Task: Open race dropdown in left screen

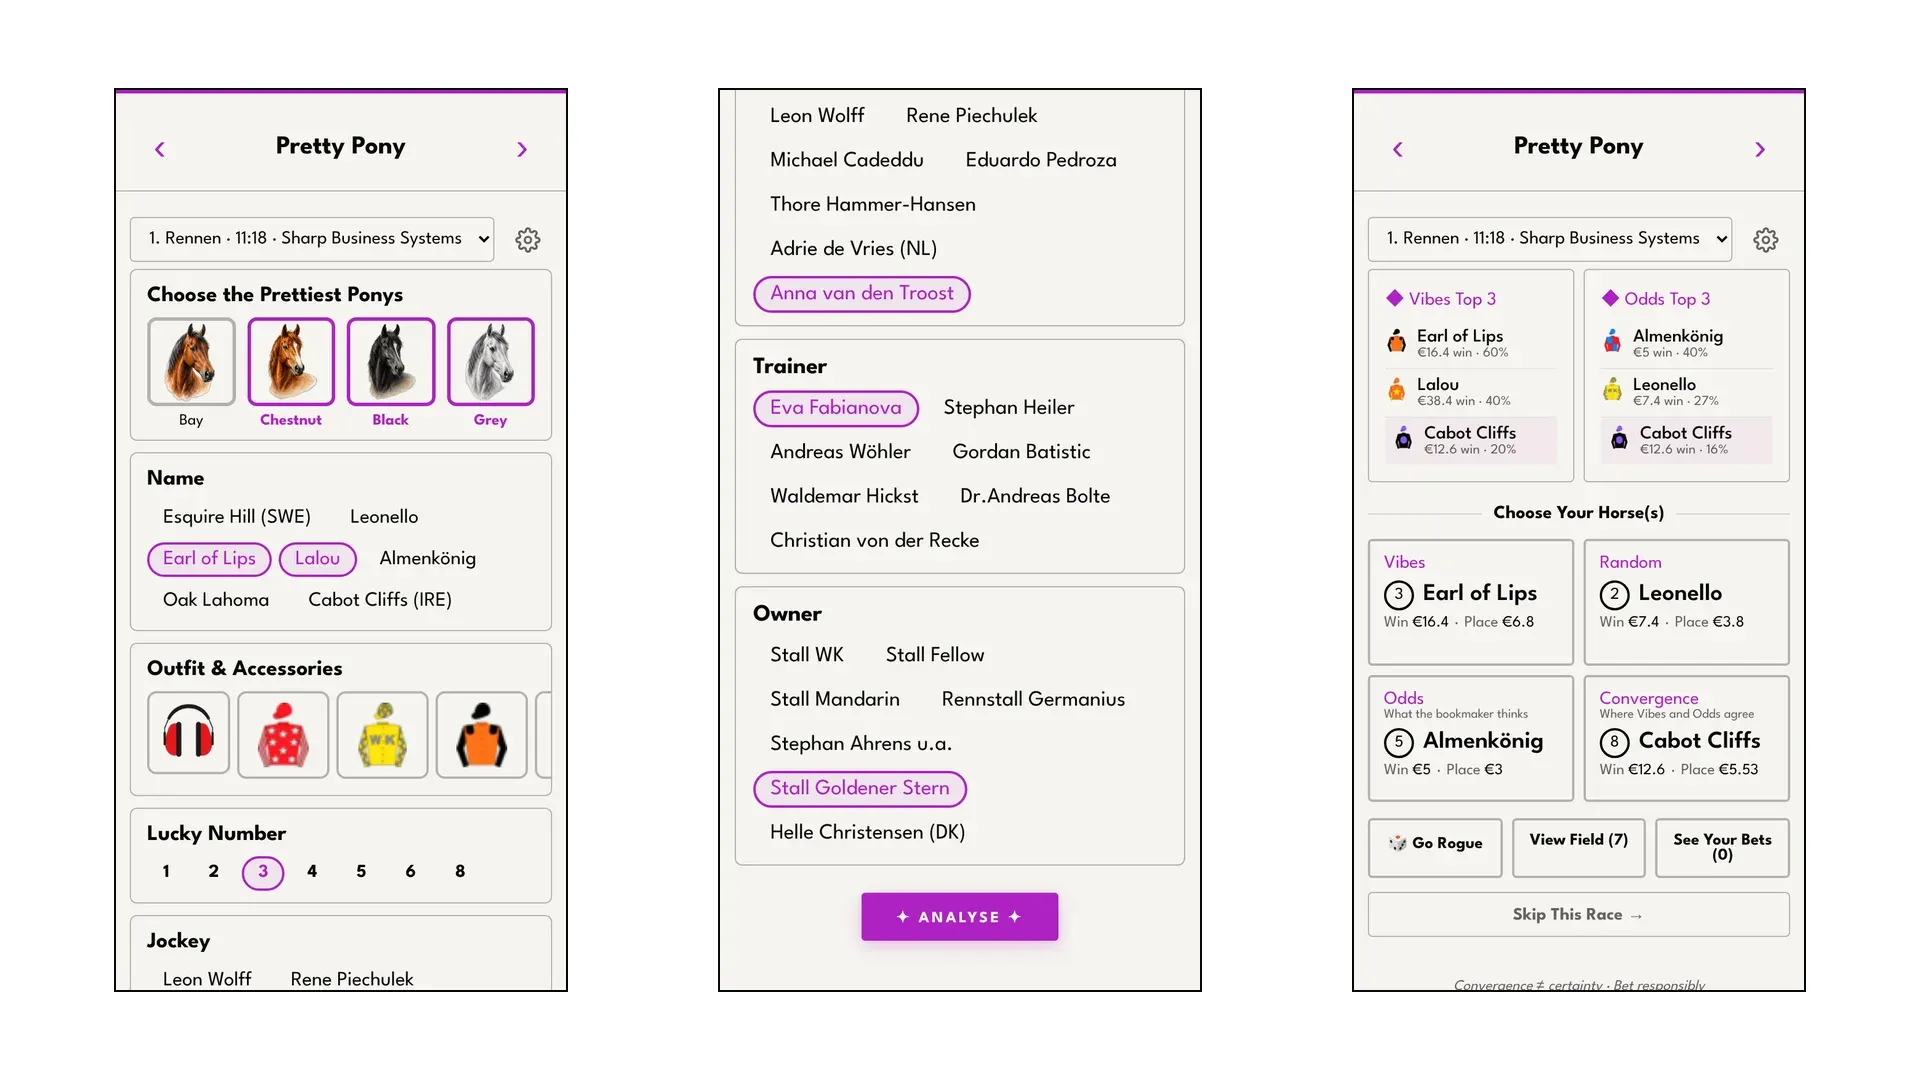Action: [312, 239]
